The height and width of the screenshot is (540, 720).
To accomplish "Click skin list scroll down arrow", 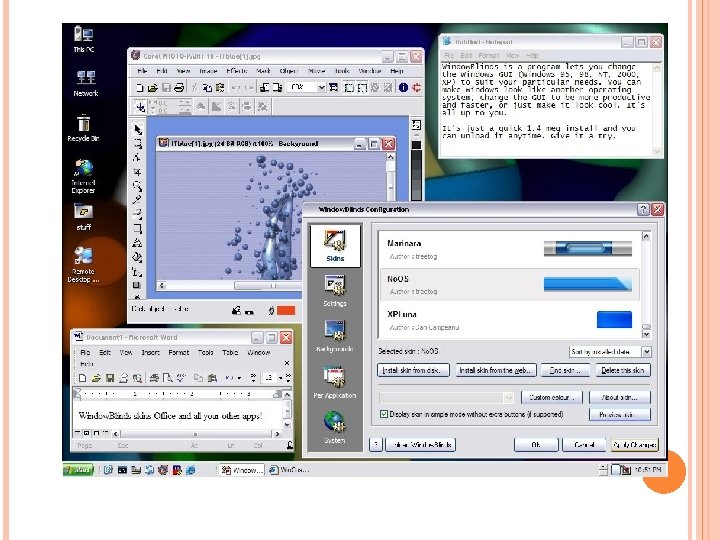I will pos(646,334).
